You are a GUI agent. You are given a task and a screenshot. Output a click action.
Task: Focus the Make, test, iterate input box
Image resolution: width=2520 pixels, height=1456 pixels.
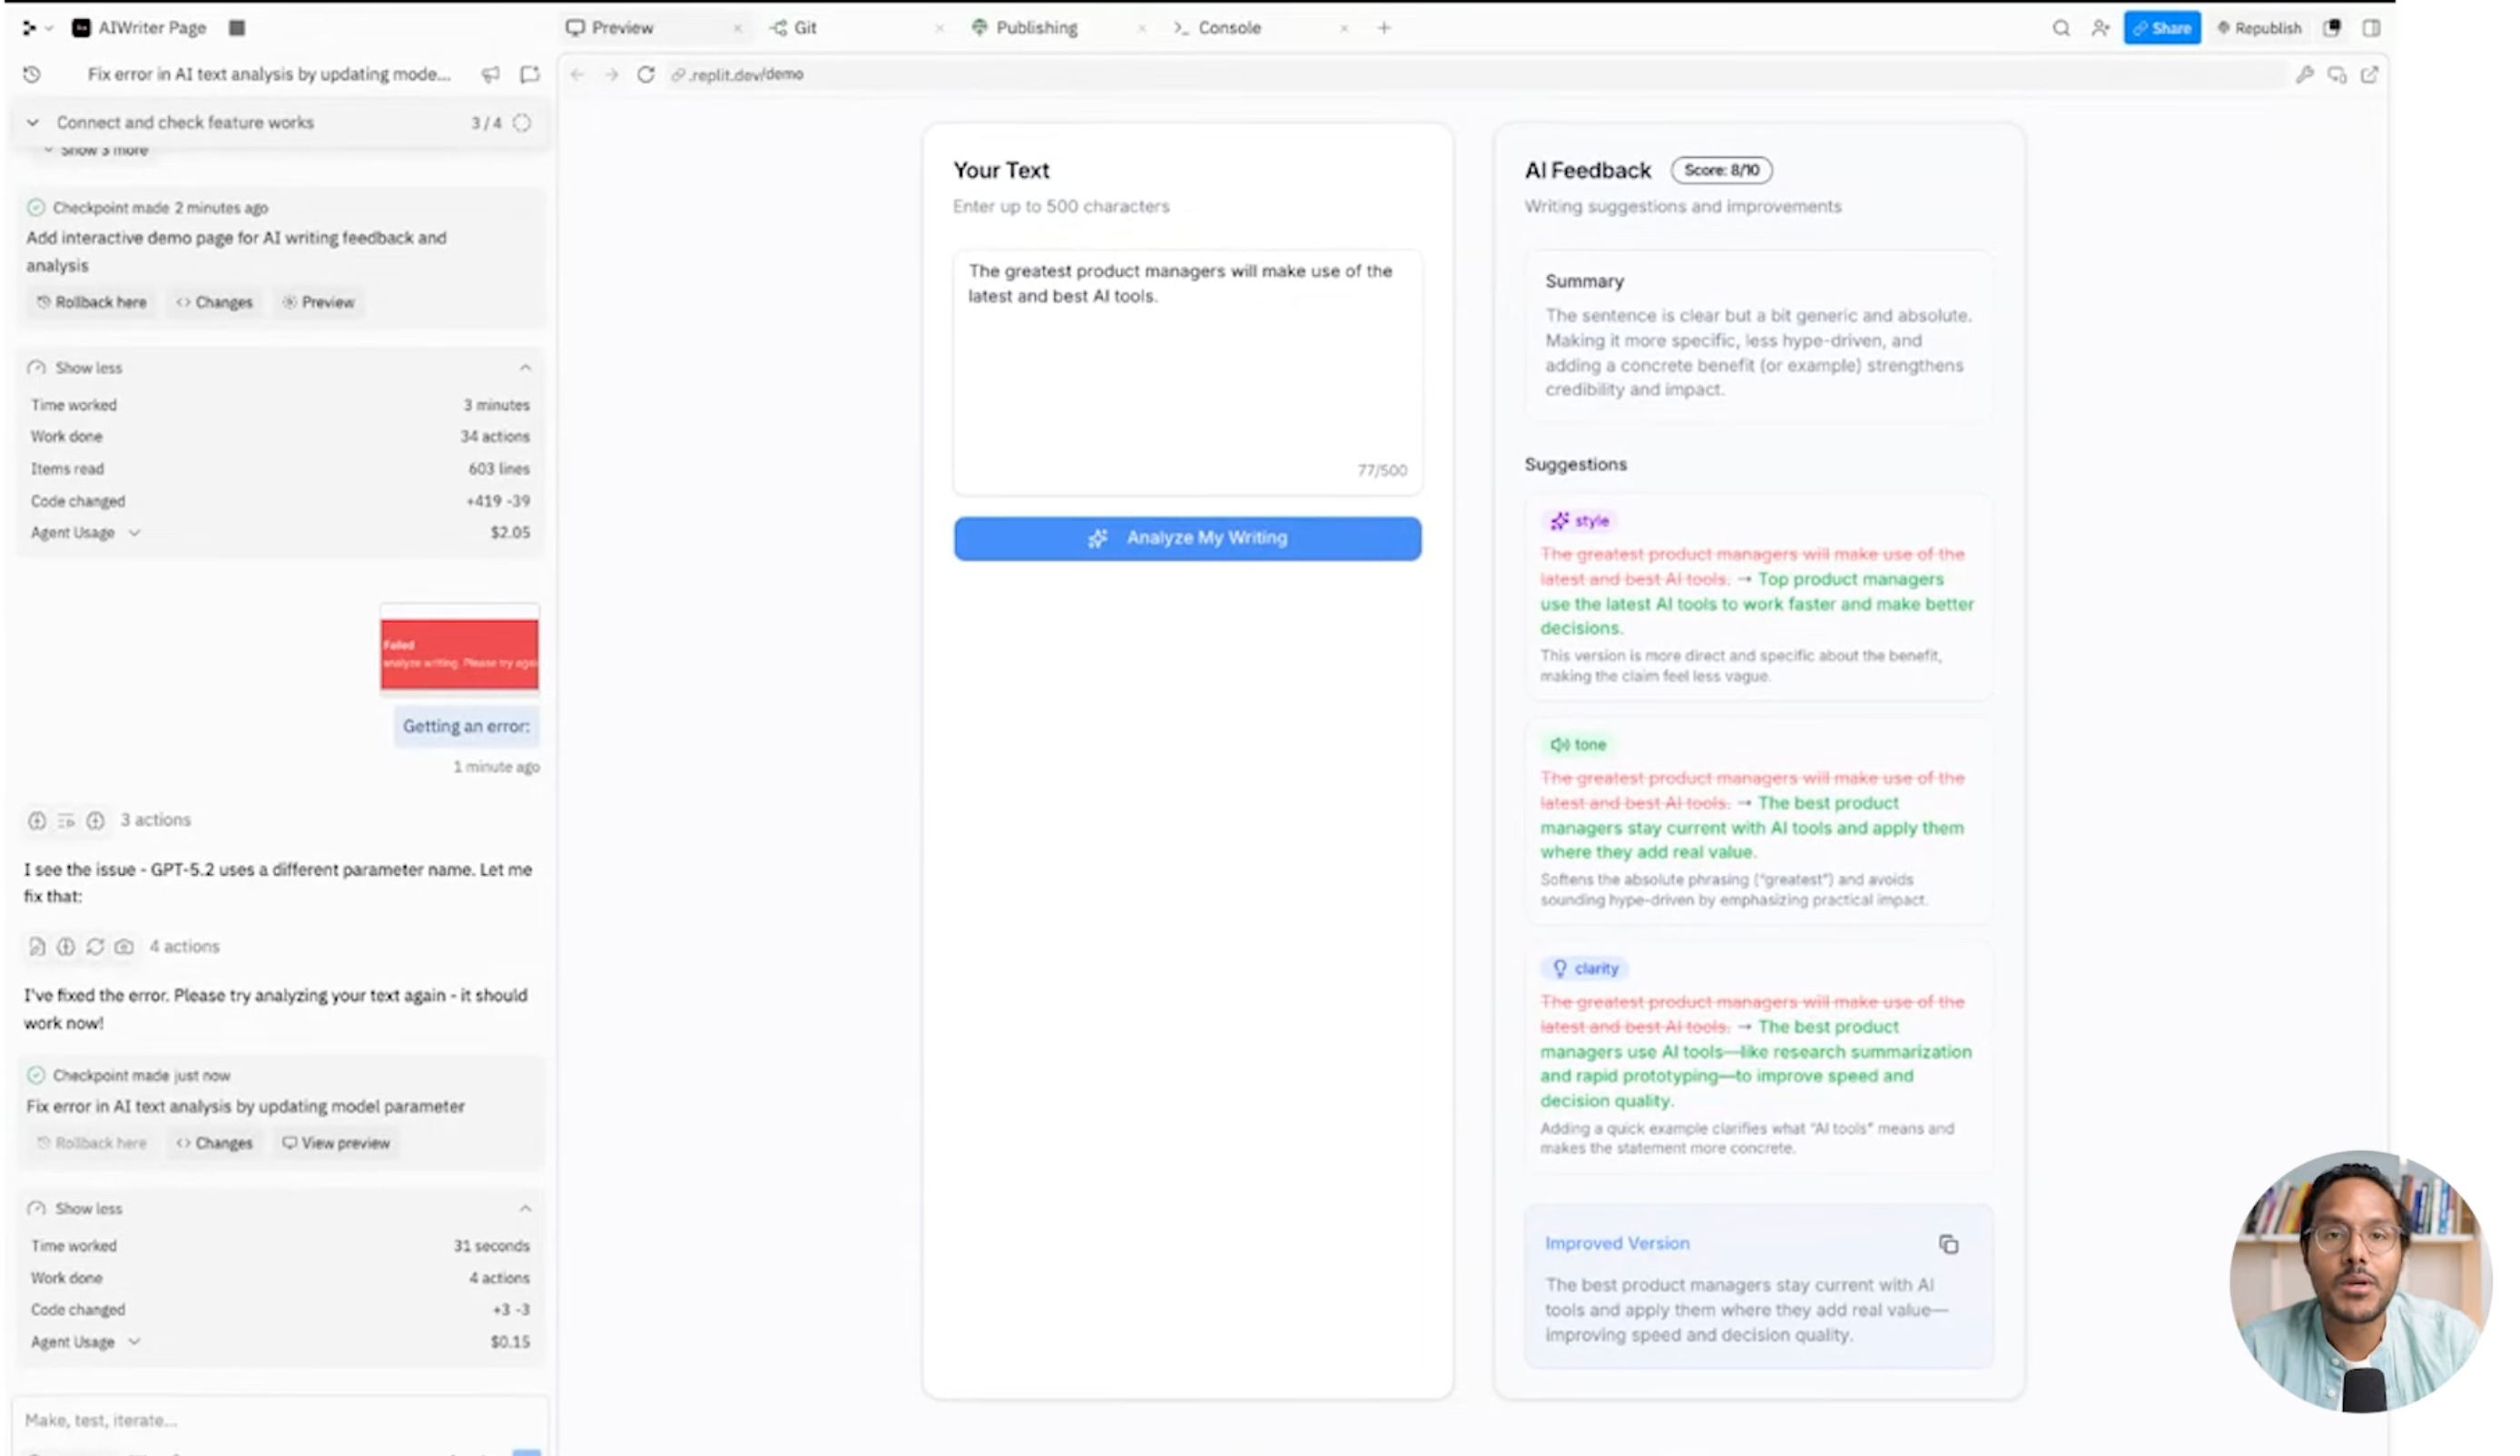[x=280, y=1420]
